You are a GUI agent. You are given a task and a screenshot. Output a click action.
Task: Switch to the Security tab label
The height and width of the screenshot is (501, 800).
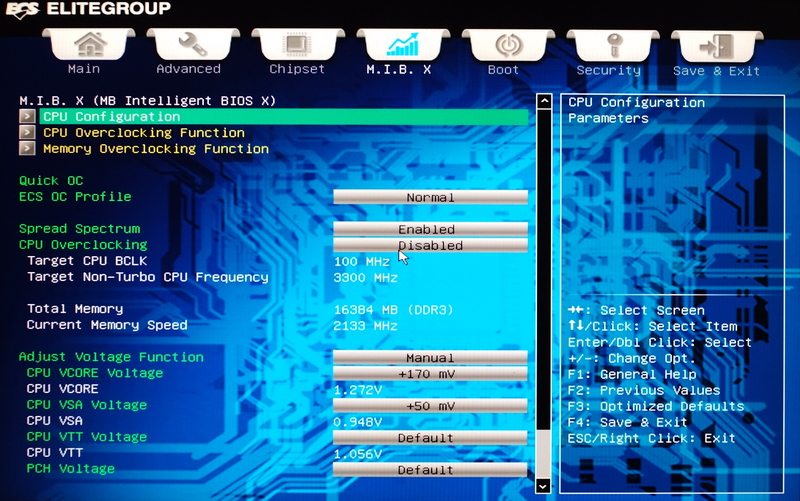pyautogui.click(x=608, y=70)
